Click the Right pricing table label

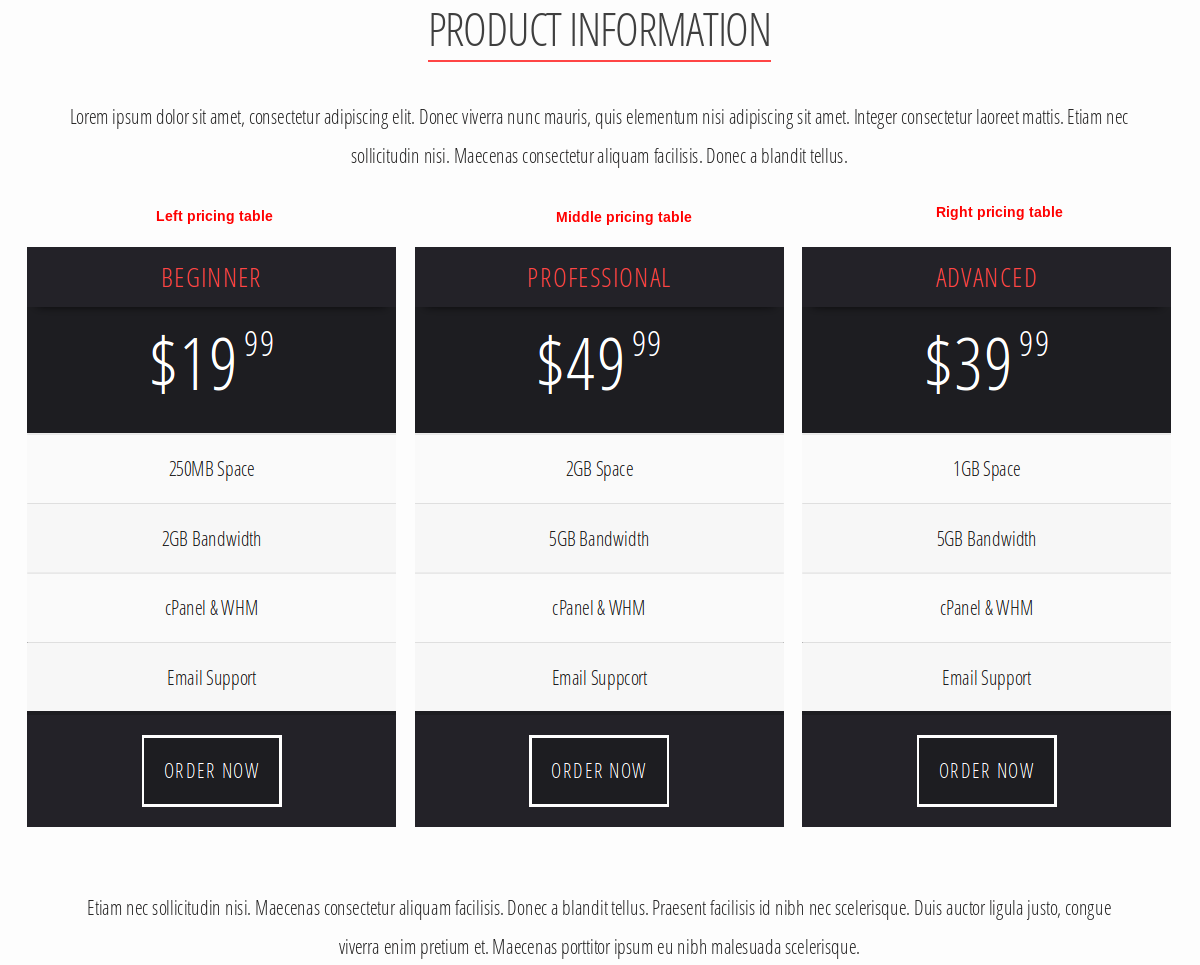click(x=999, y=212)
